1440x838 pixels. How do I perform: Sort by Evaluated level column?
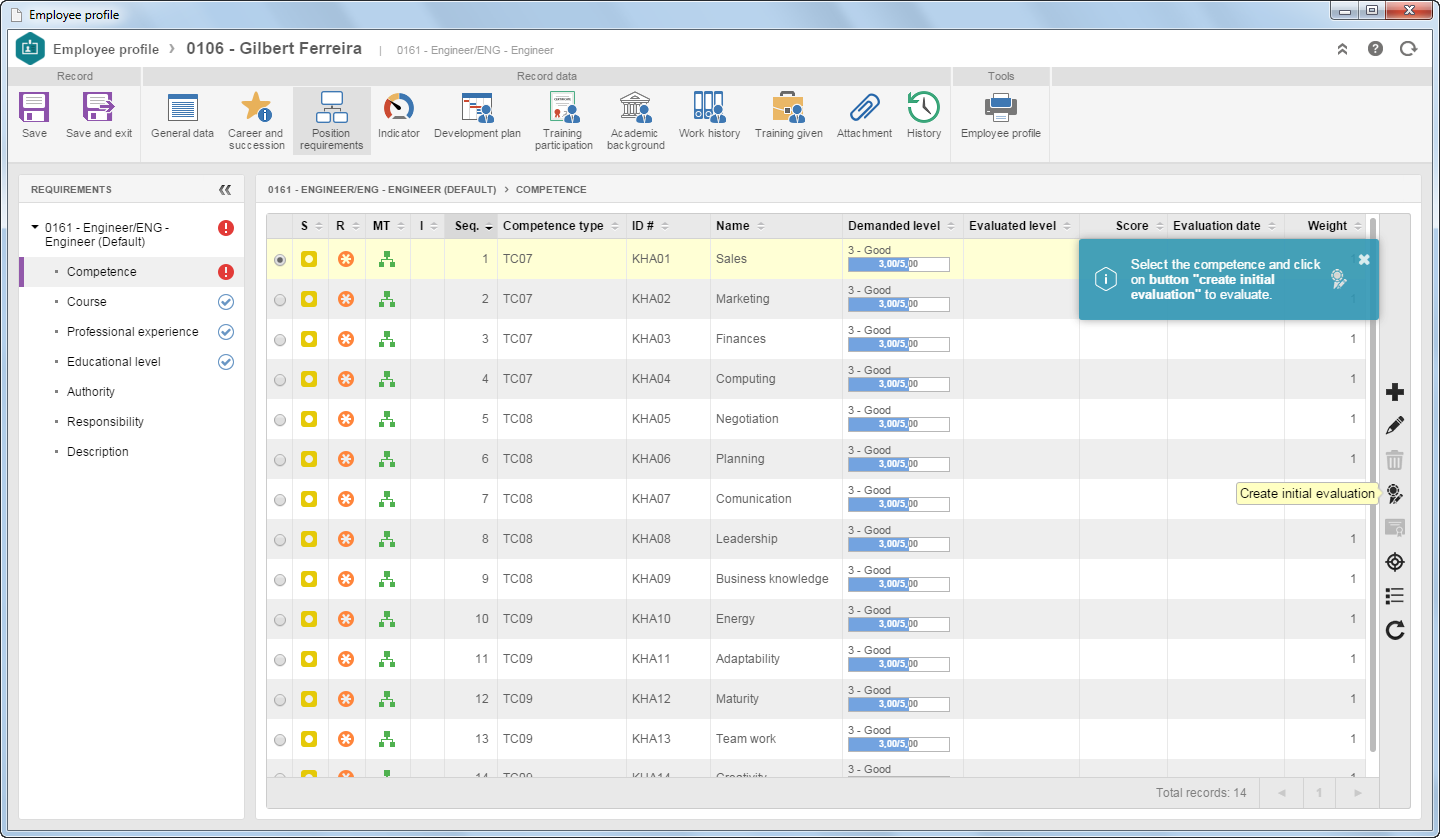1021,226
